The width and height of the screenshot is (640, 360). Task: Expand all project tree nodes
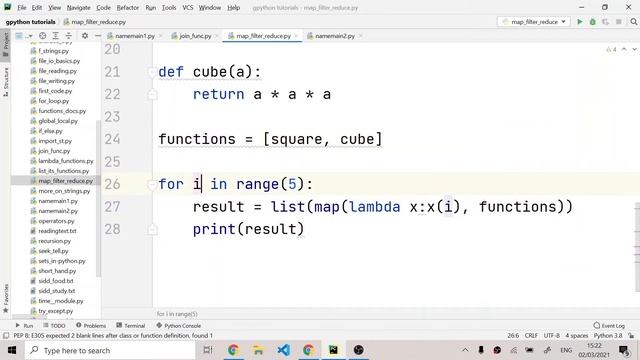[x=56, y=36]
